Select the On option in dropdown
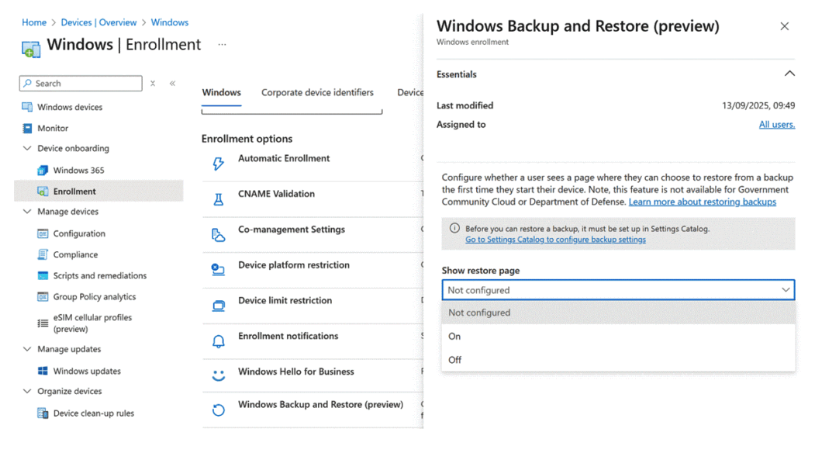The image size is (834, 453). pyautogui.click(x=455, y=336)
